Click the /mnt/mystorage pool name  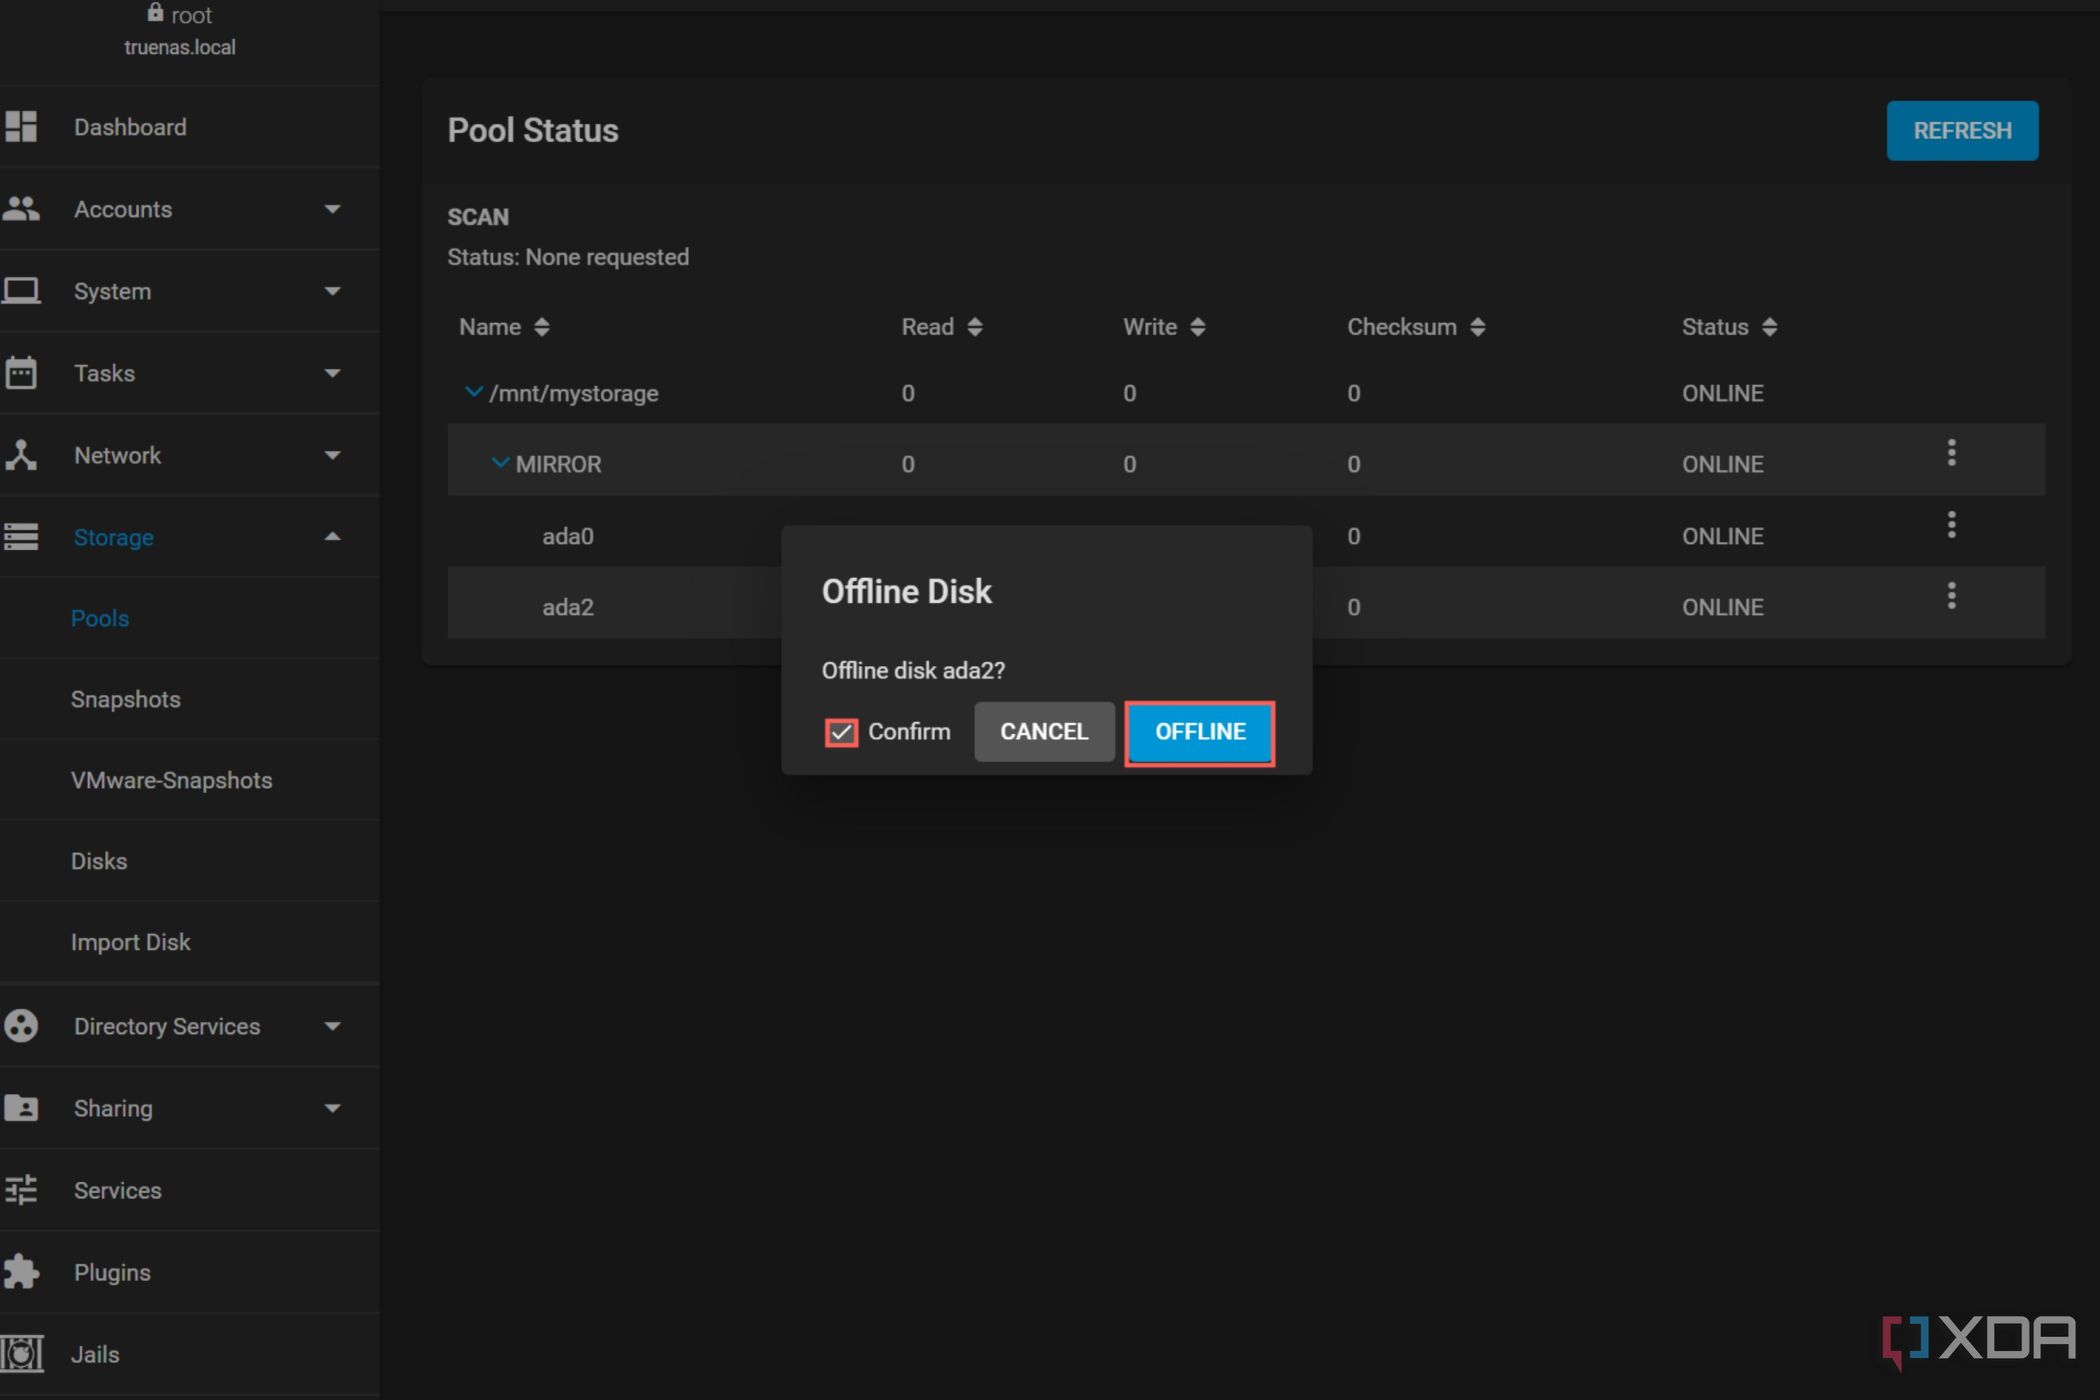coord(573,393)
